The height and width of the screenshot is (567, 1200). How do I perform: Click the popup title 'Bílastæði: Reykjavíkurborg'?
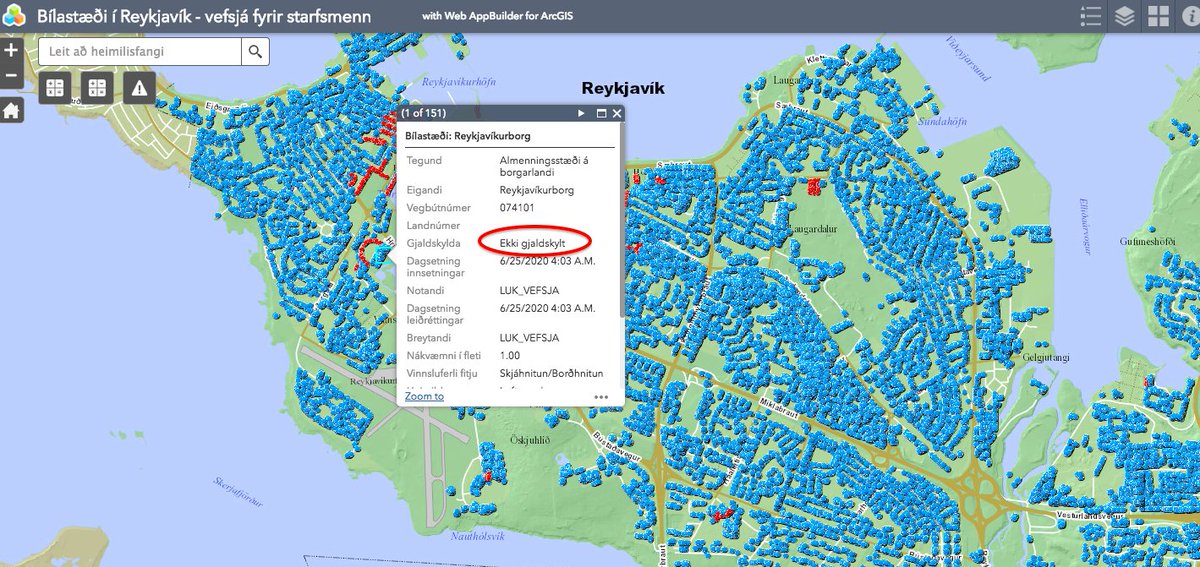click(x=468, y=136)
